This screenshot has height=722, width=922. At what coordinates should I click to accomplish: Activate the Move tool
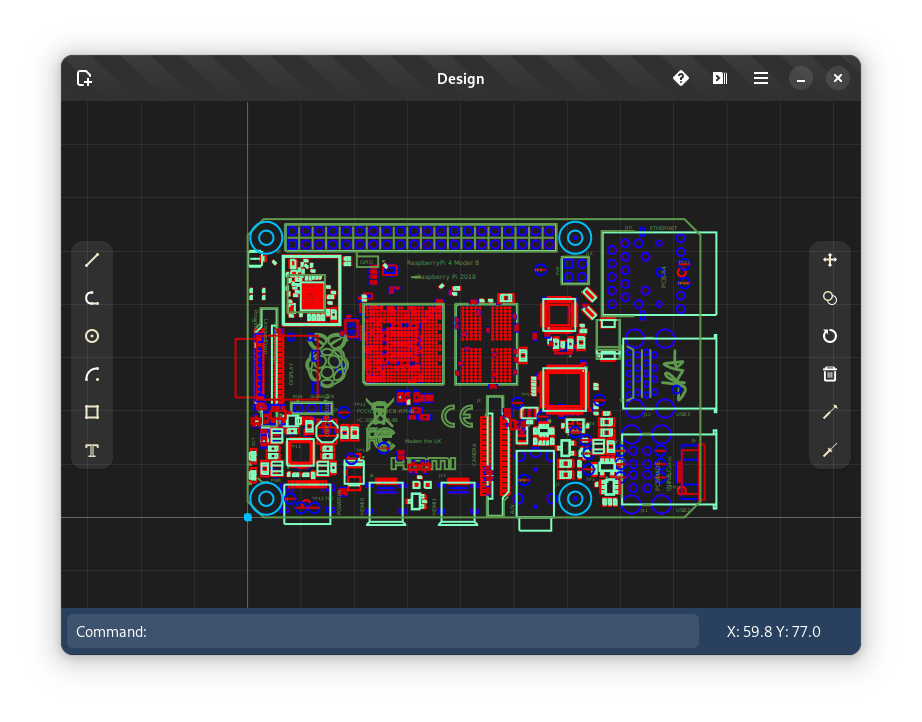(830, 260)
